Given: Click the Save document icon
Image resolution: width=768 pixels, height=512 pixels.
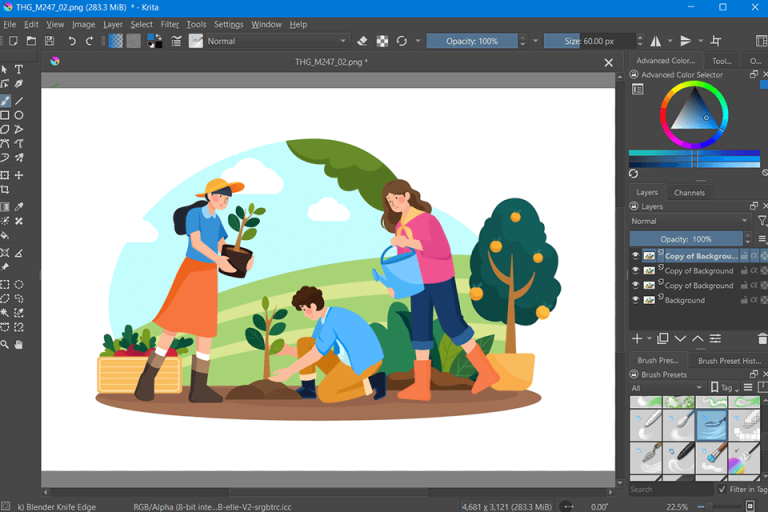Looking at the screenshot, I should [x=49, y=41].
